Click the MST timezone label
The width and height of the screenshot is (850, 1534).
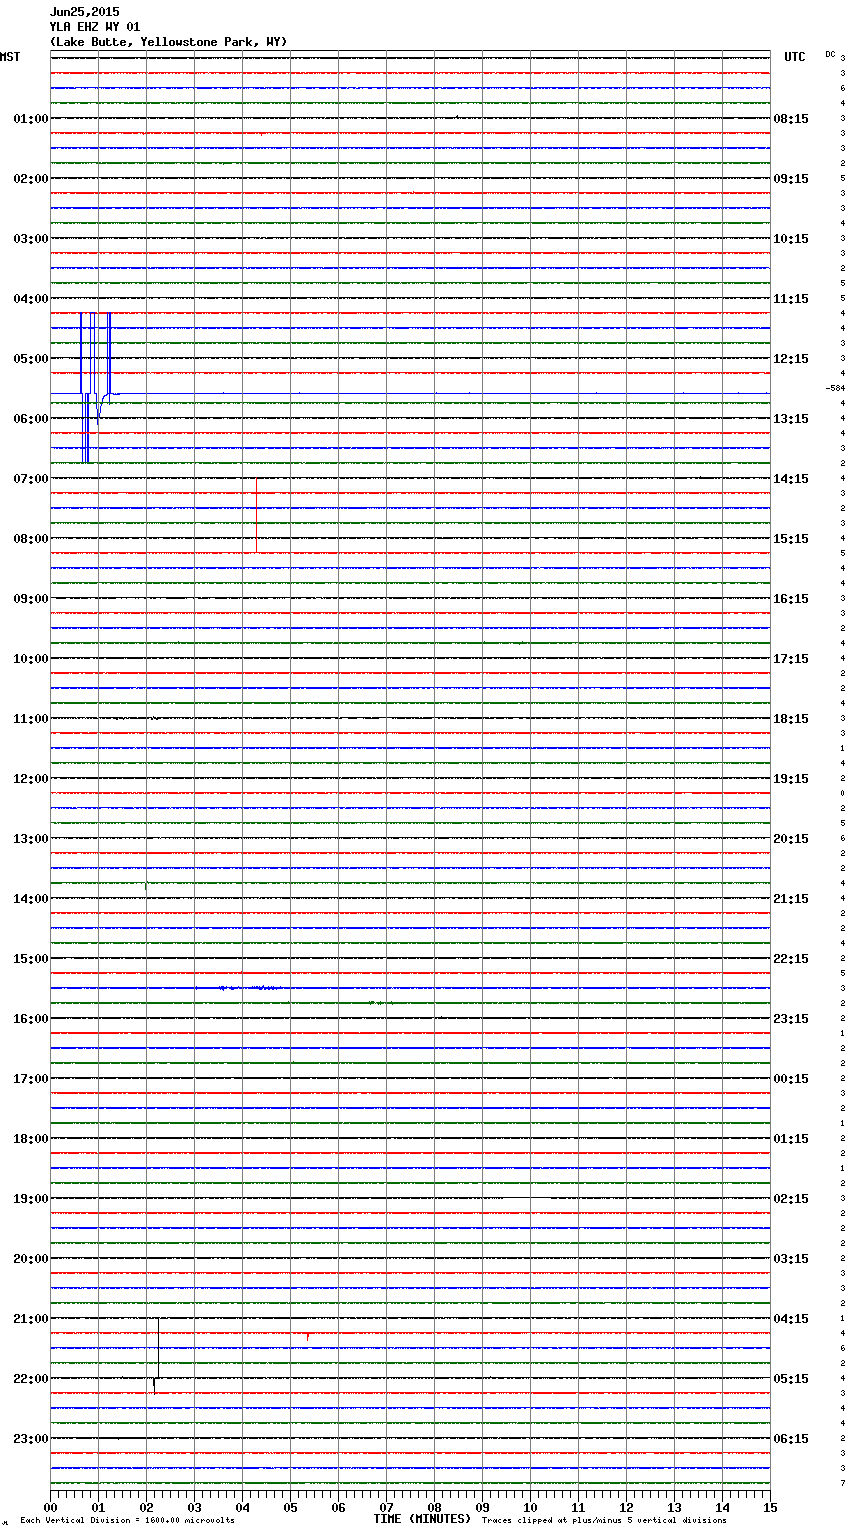(x=10, y=57)
